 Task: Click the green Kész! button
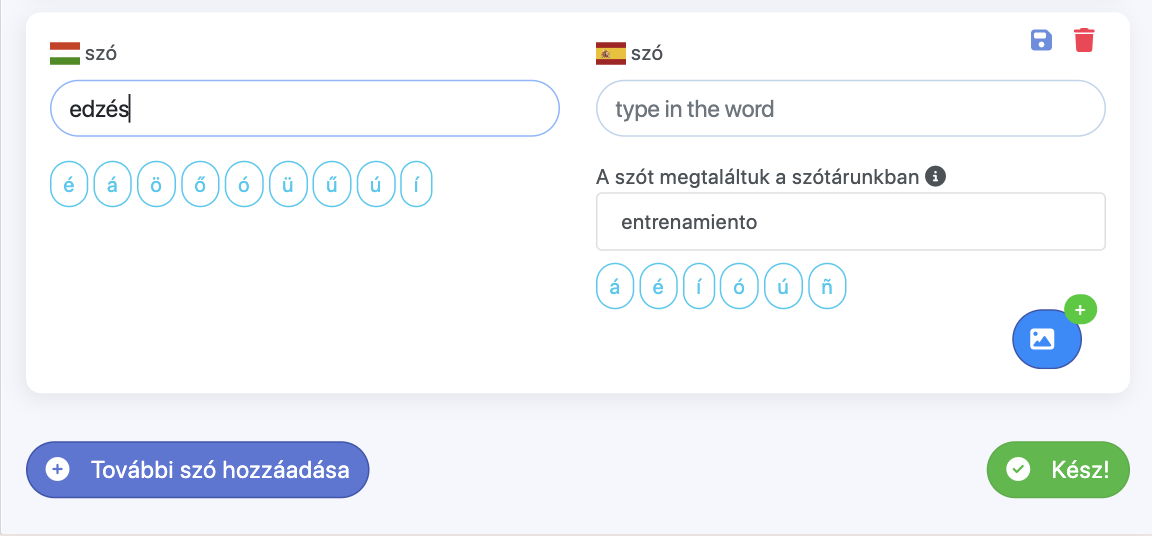[1058, 469]
